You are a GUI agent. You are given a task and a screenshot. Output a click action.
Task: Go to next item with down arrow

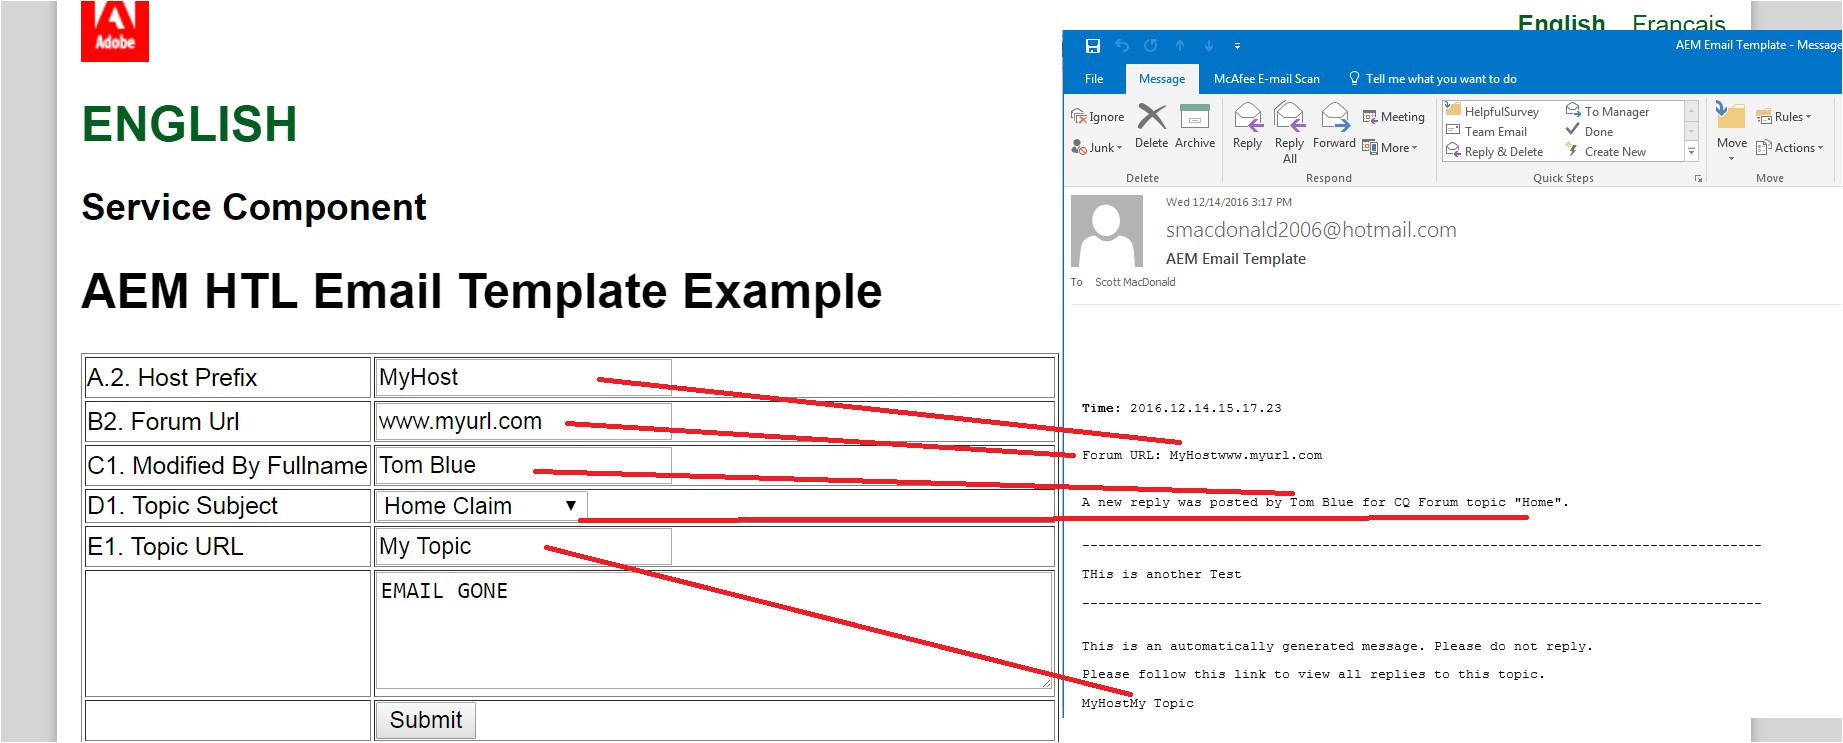tap(1209, 46)
